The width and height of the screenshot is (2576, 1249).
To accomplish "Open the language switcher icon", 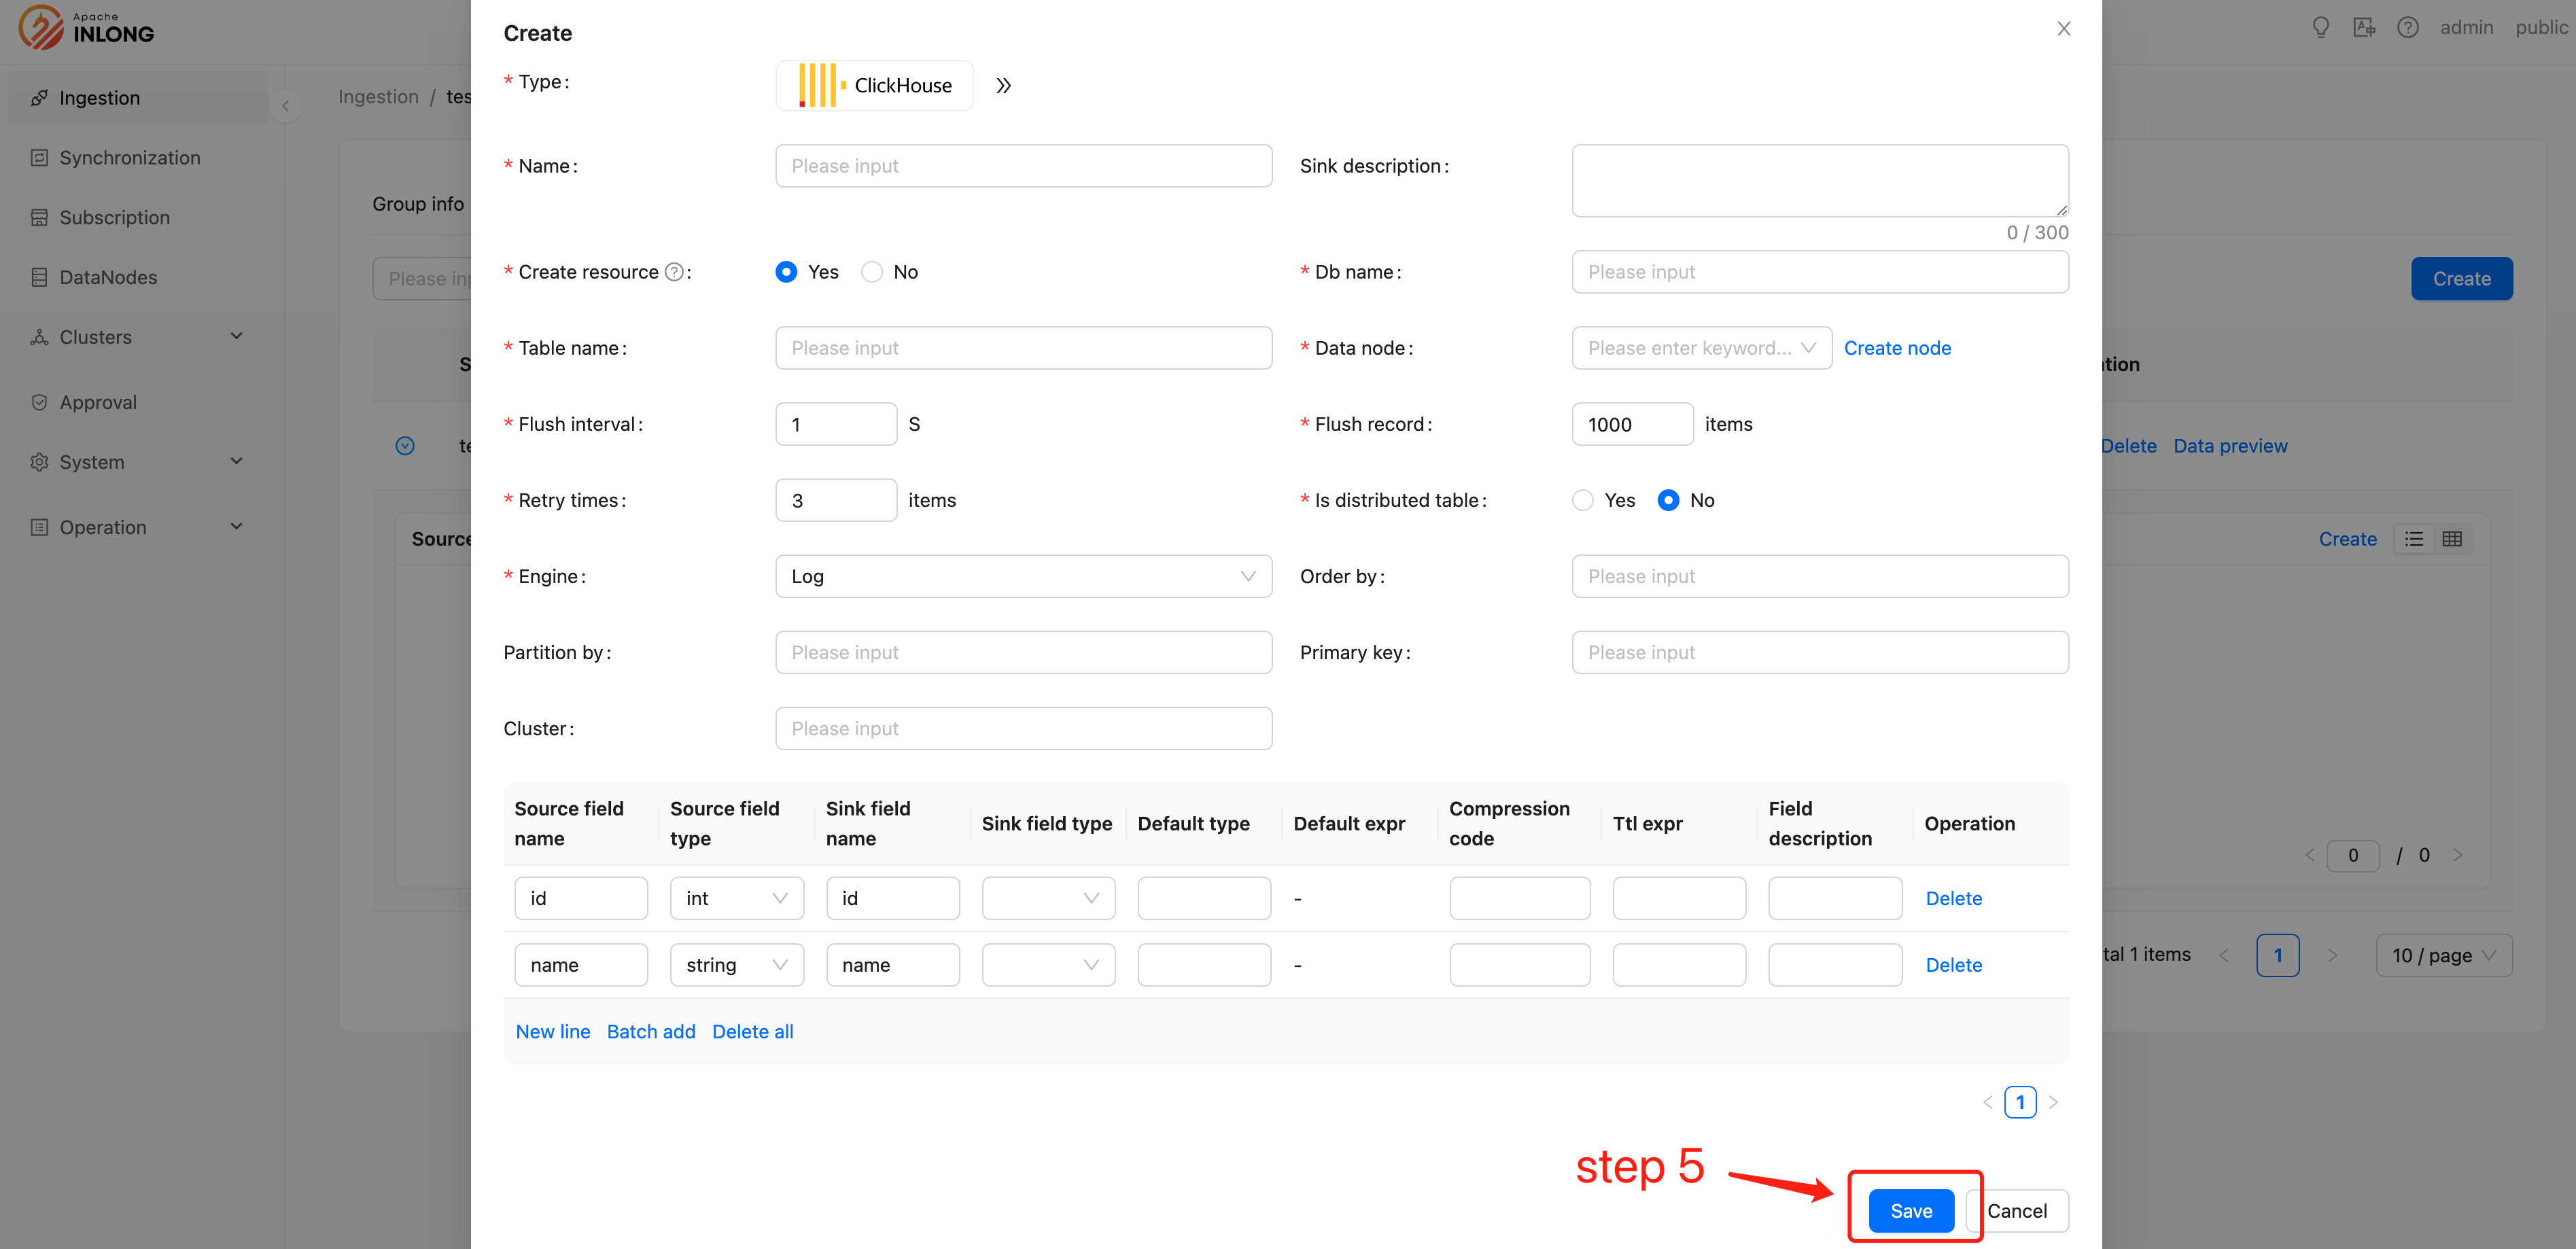I will pyautogui.click(x=2364, y=27).
